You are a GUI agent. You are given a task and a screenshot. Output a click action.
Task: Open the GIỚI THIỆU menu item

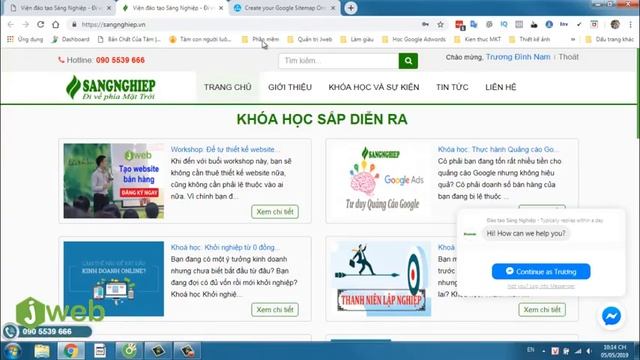pyautogui.click(x=290, y=87)
